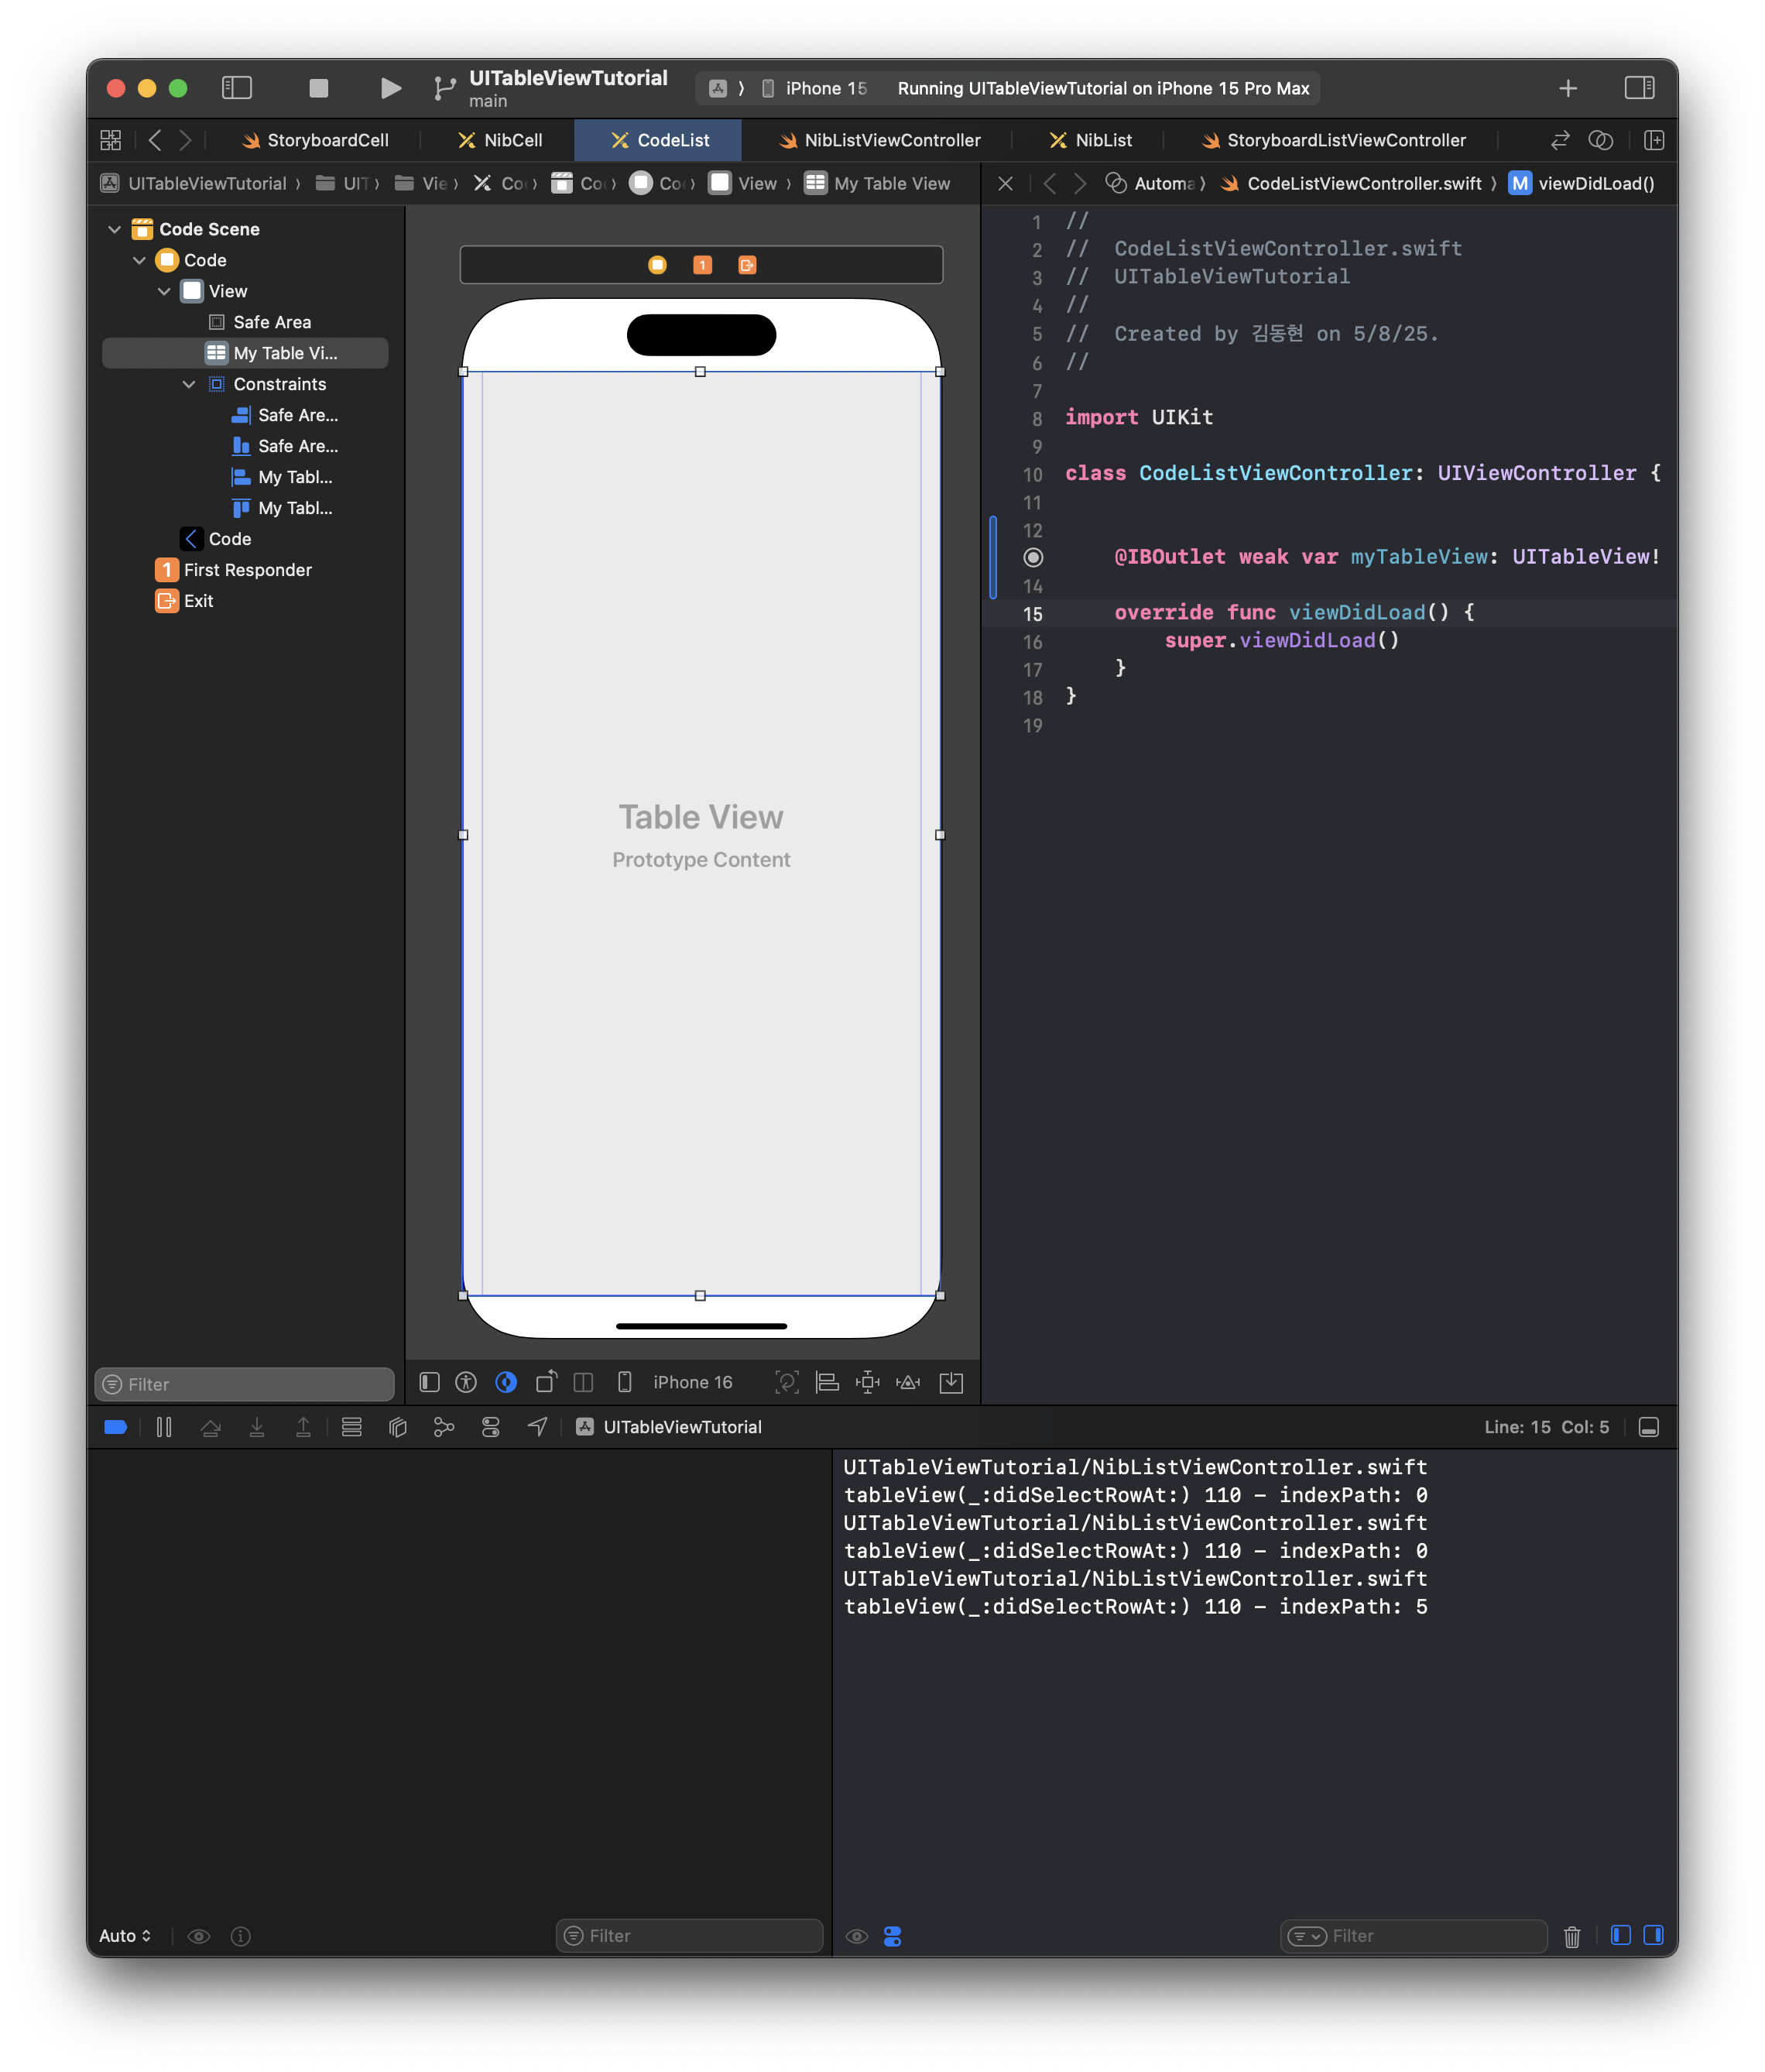Click the First Responder dock icon
Viewport: 1765px width, 2072px height.
[x=702, y=265]
